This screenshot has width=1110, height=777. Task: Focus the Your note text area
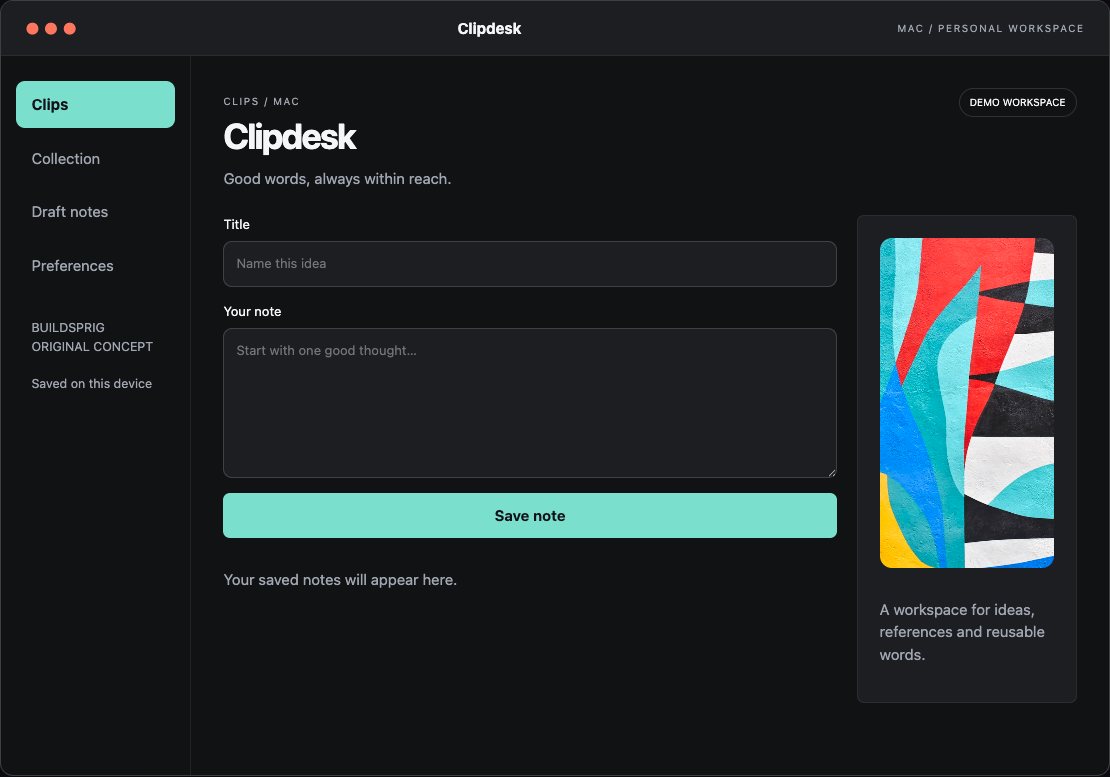click(530, 403)
